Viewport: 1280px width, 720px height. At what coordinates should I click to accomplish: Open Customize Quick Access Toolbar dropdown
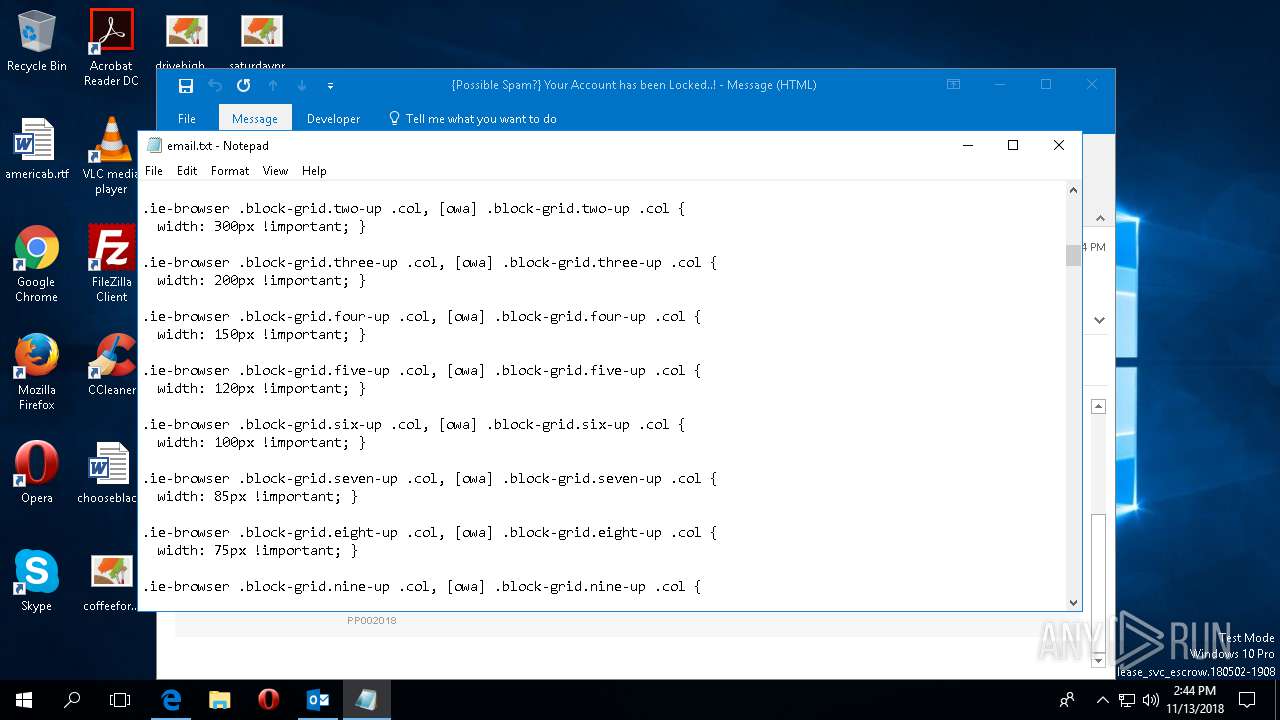pos(330,86)
